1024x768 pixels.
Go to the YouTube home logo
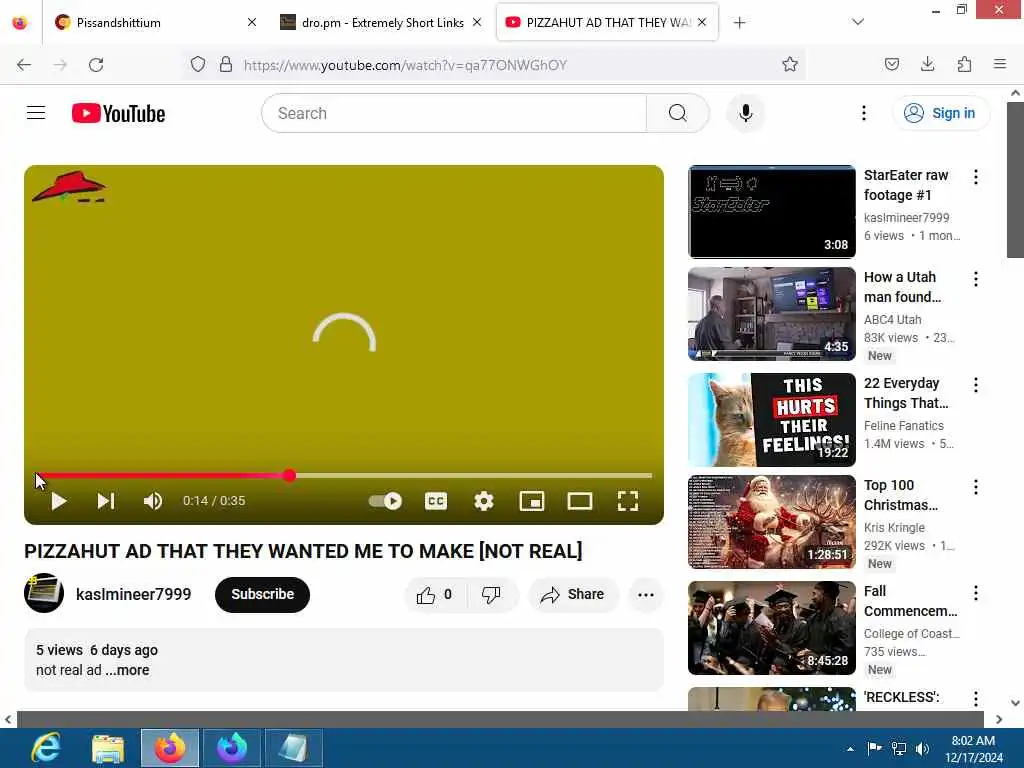118,113
